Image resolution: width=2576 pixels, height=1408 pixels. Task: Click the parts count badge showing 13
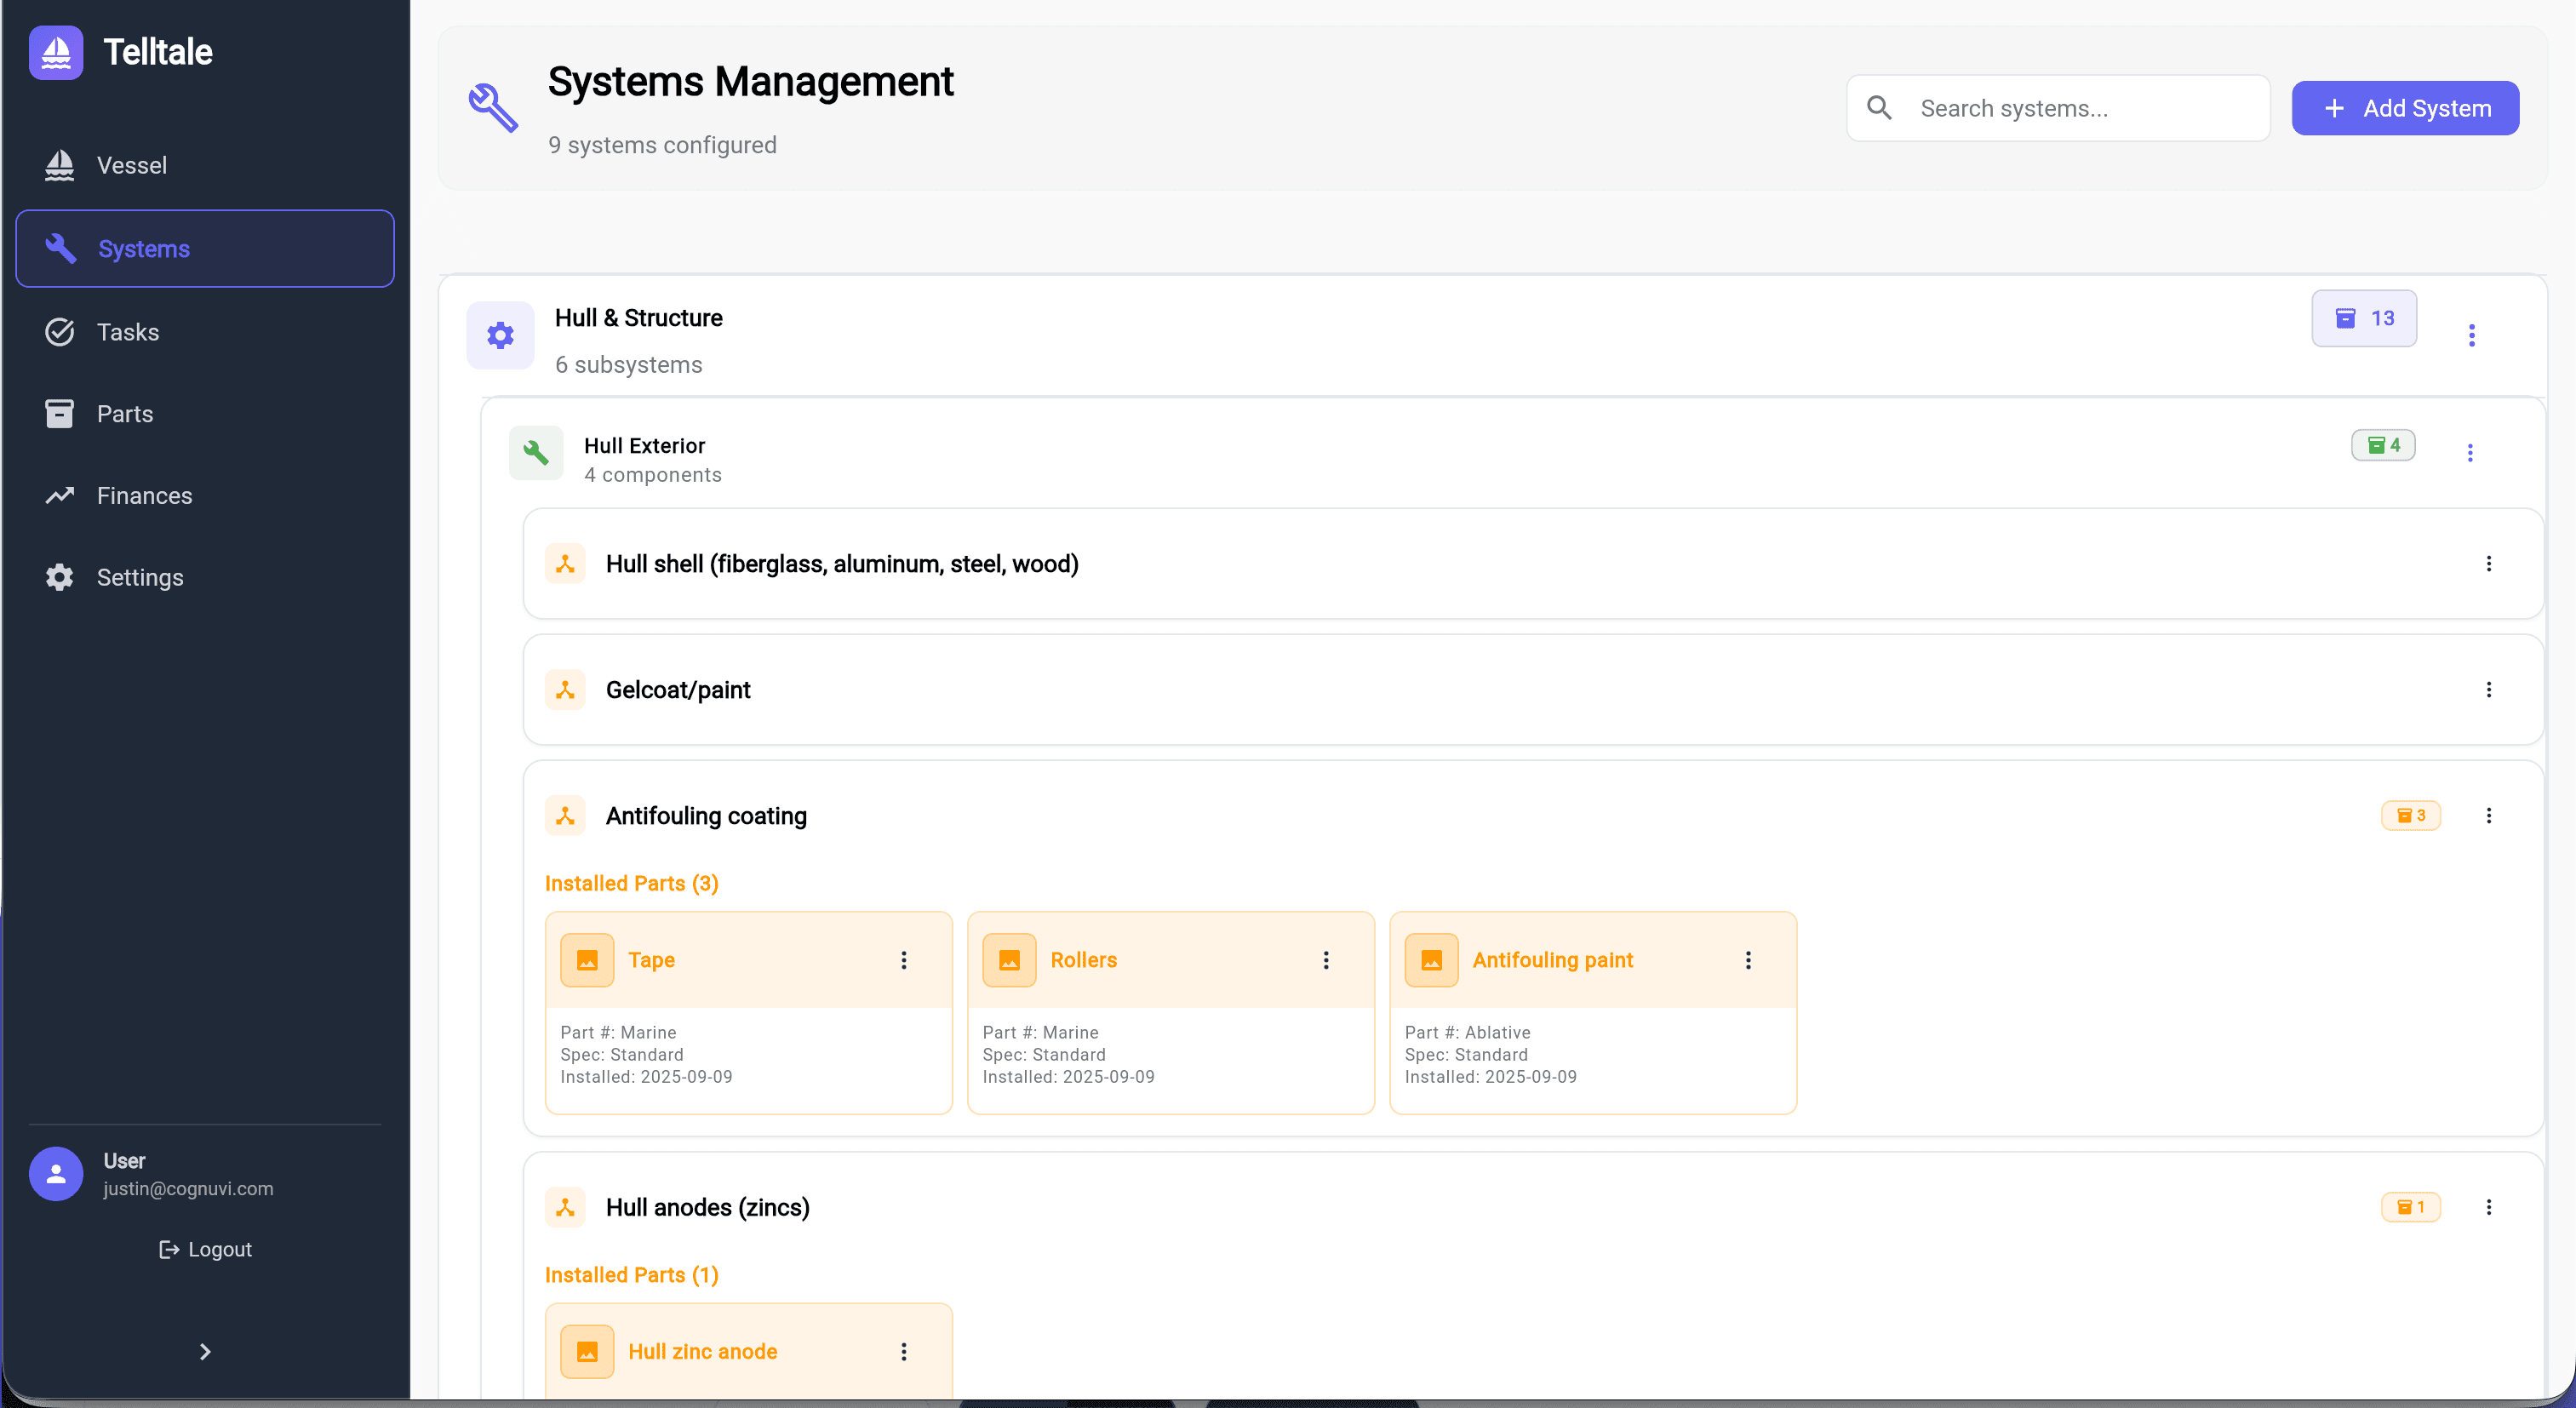(x=2363, y=318)
